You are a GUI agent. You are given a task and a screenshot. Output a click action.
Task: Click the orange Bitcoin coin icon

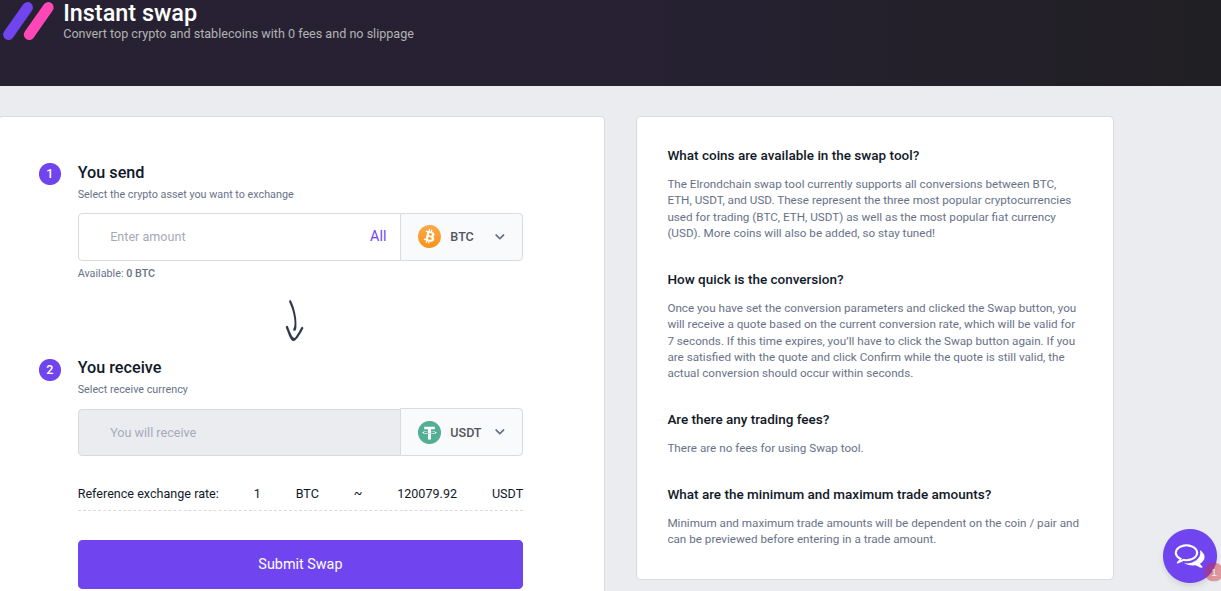pos(429,237)
